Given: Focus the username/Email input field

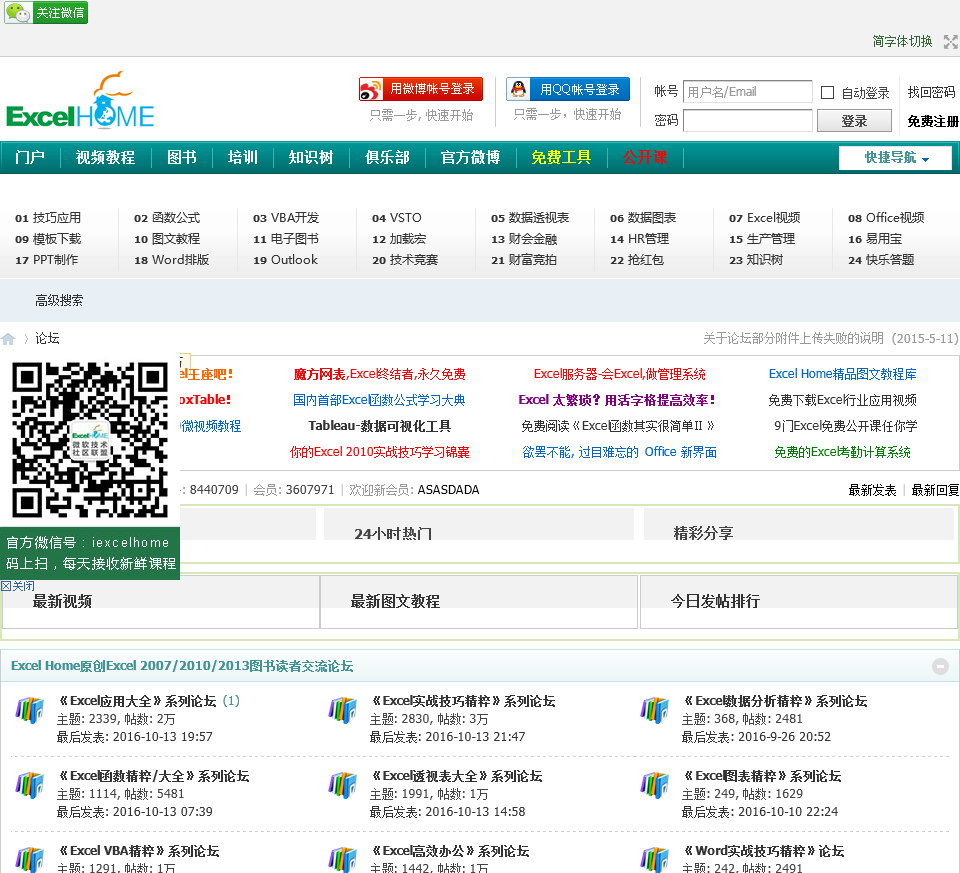Looking at the screenshot, I should (748, 92).
